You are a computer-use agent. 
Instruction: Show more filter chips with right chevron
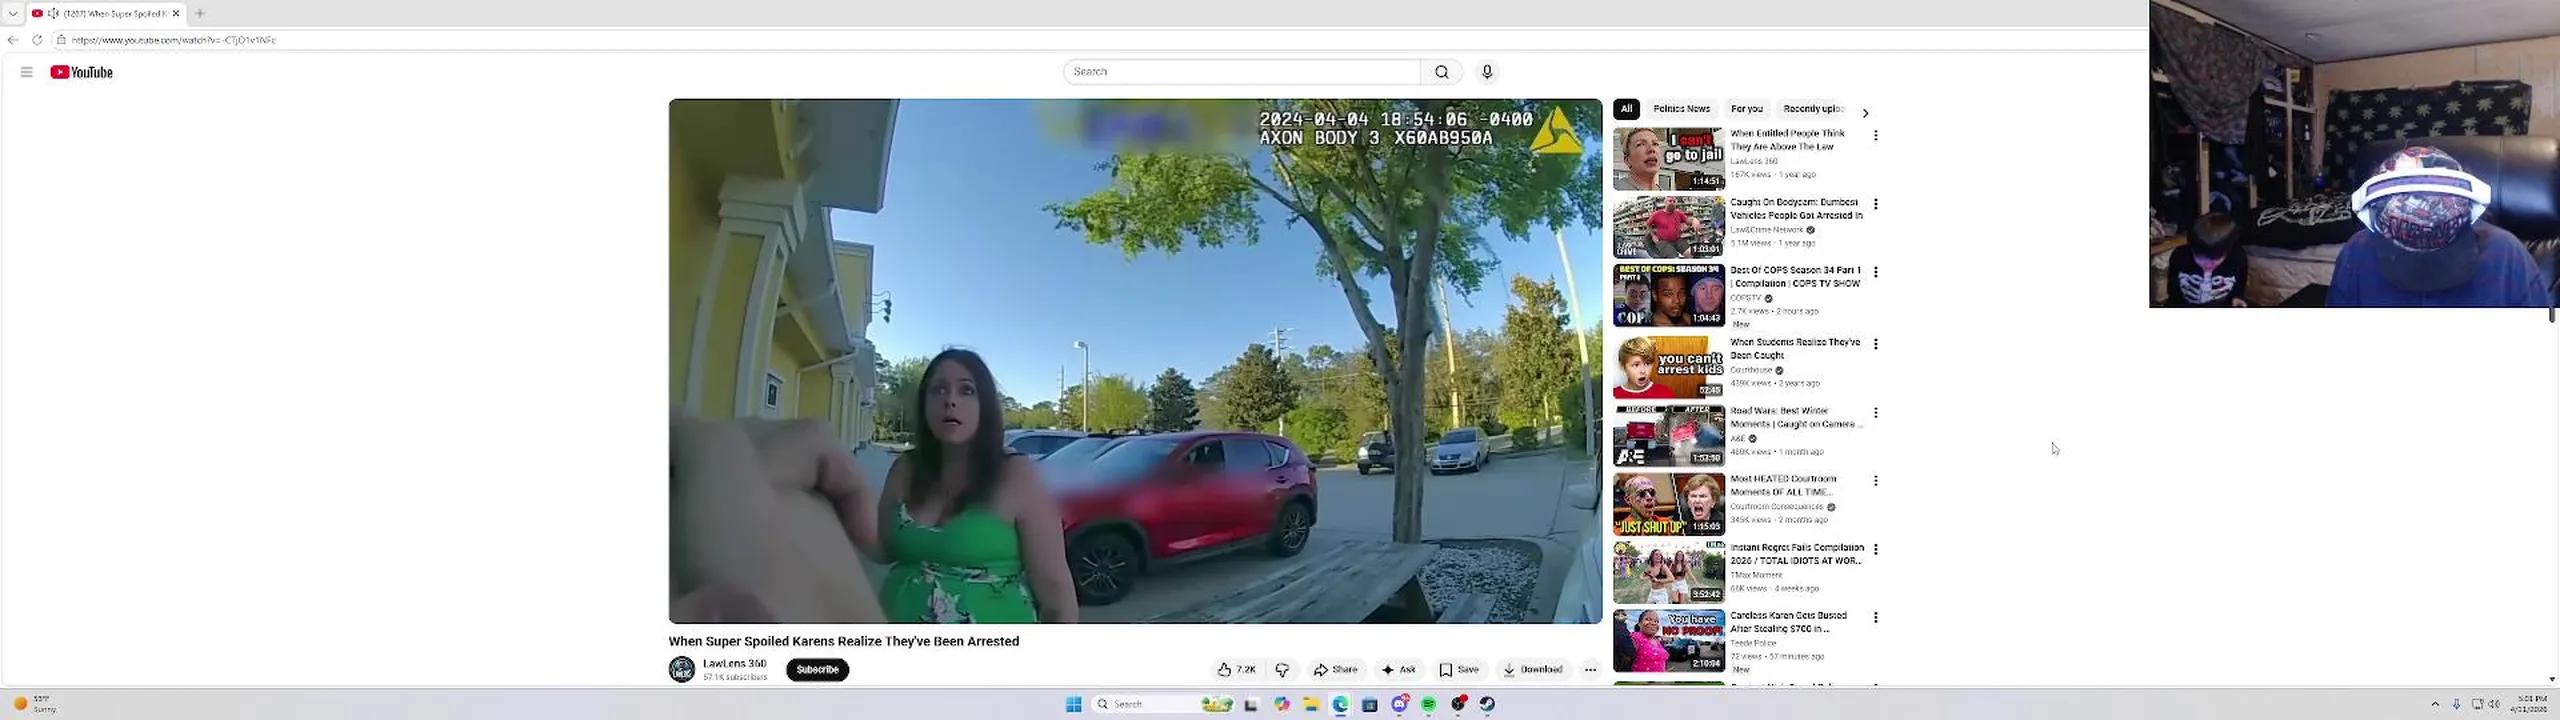tap(1865, 113)
